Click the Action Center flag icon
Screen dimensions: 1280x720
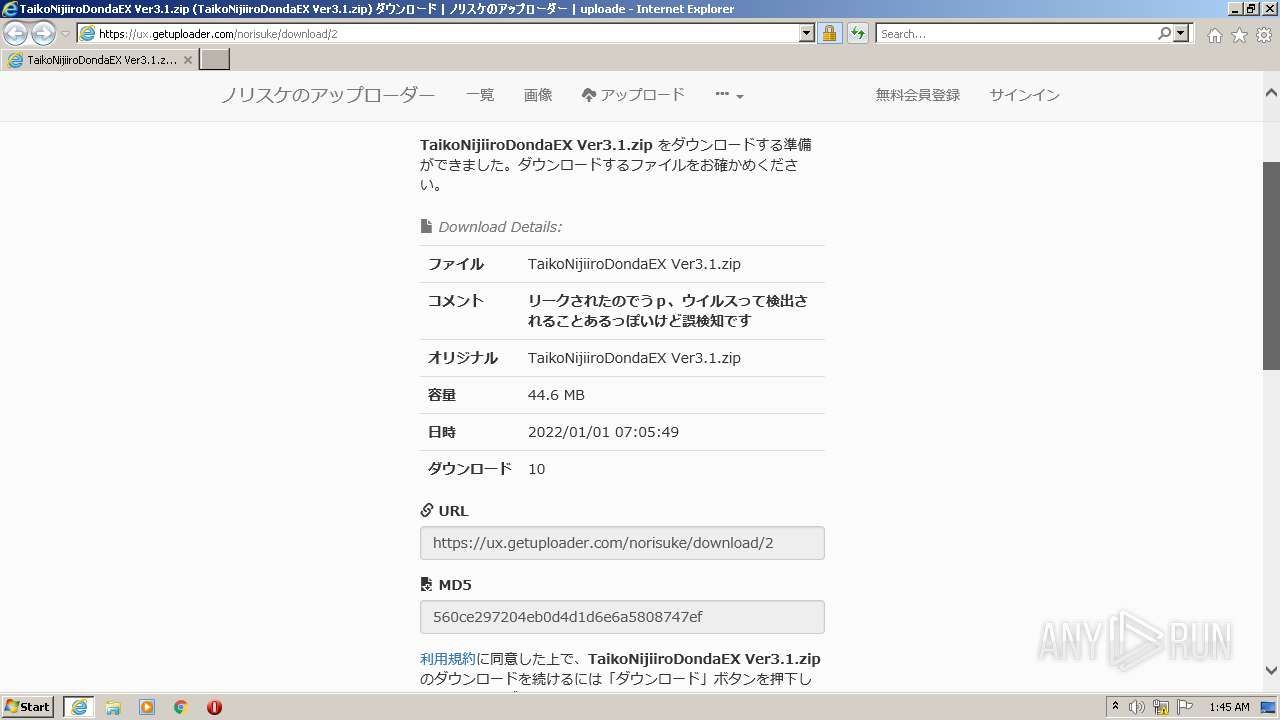[1185, 707]
